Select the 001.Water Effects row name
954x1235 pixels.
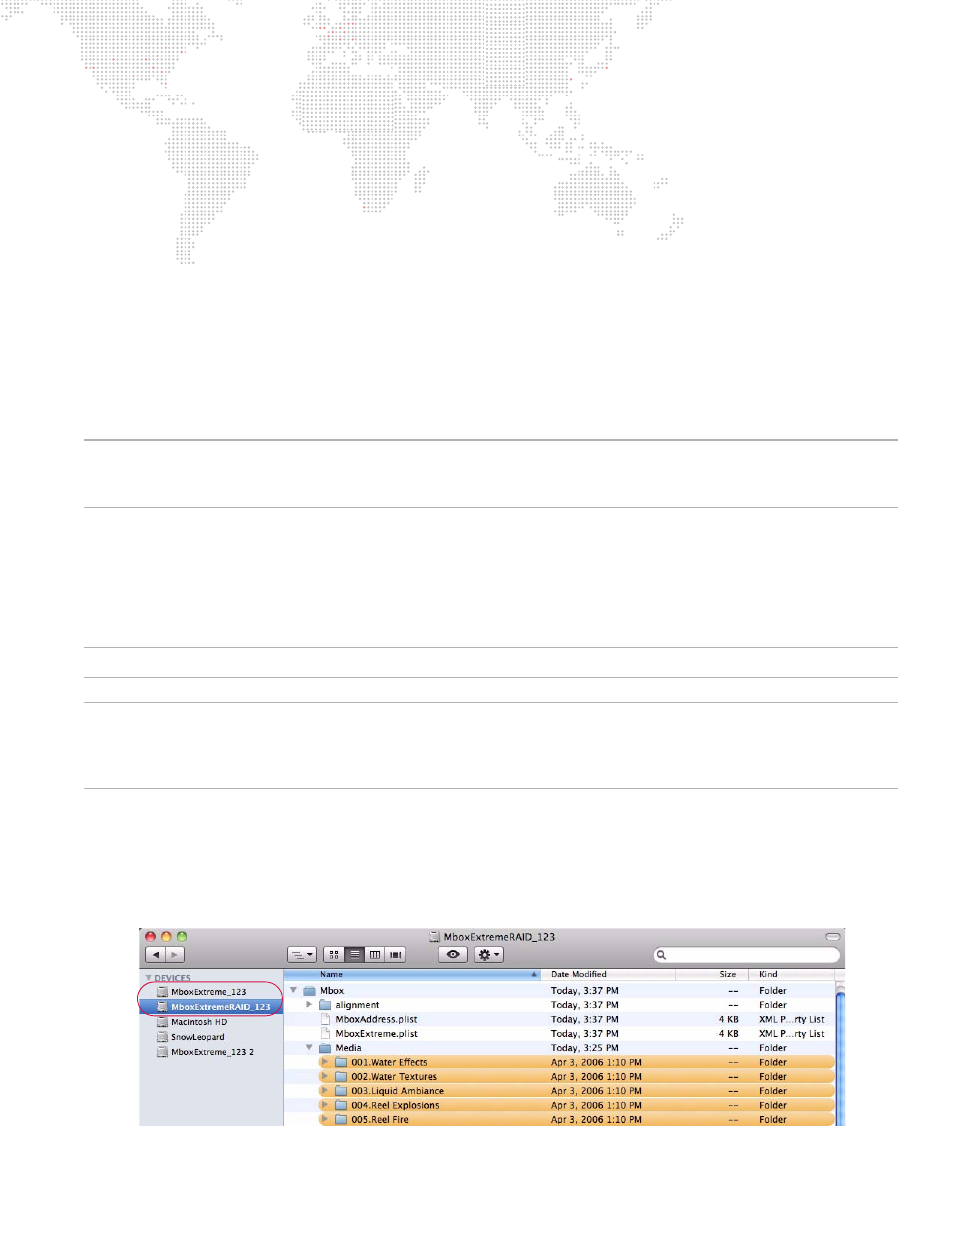click(389, 1062)
